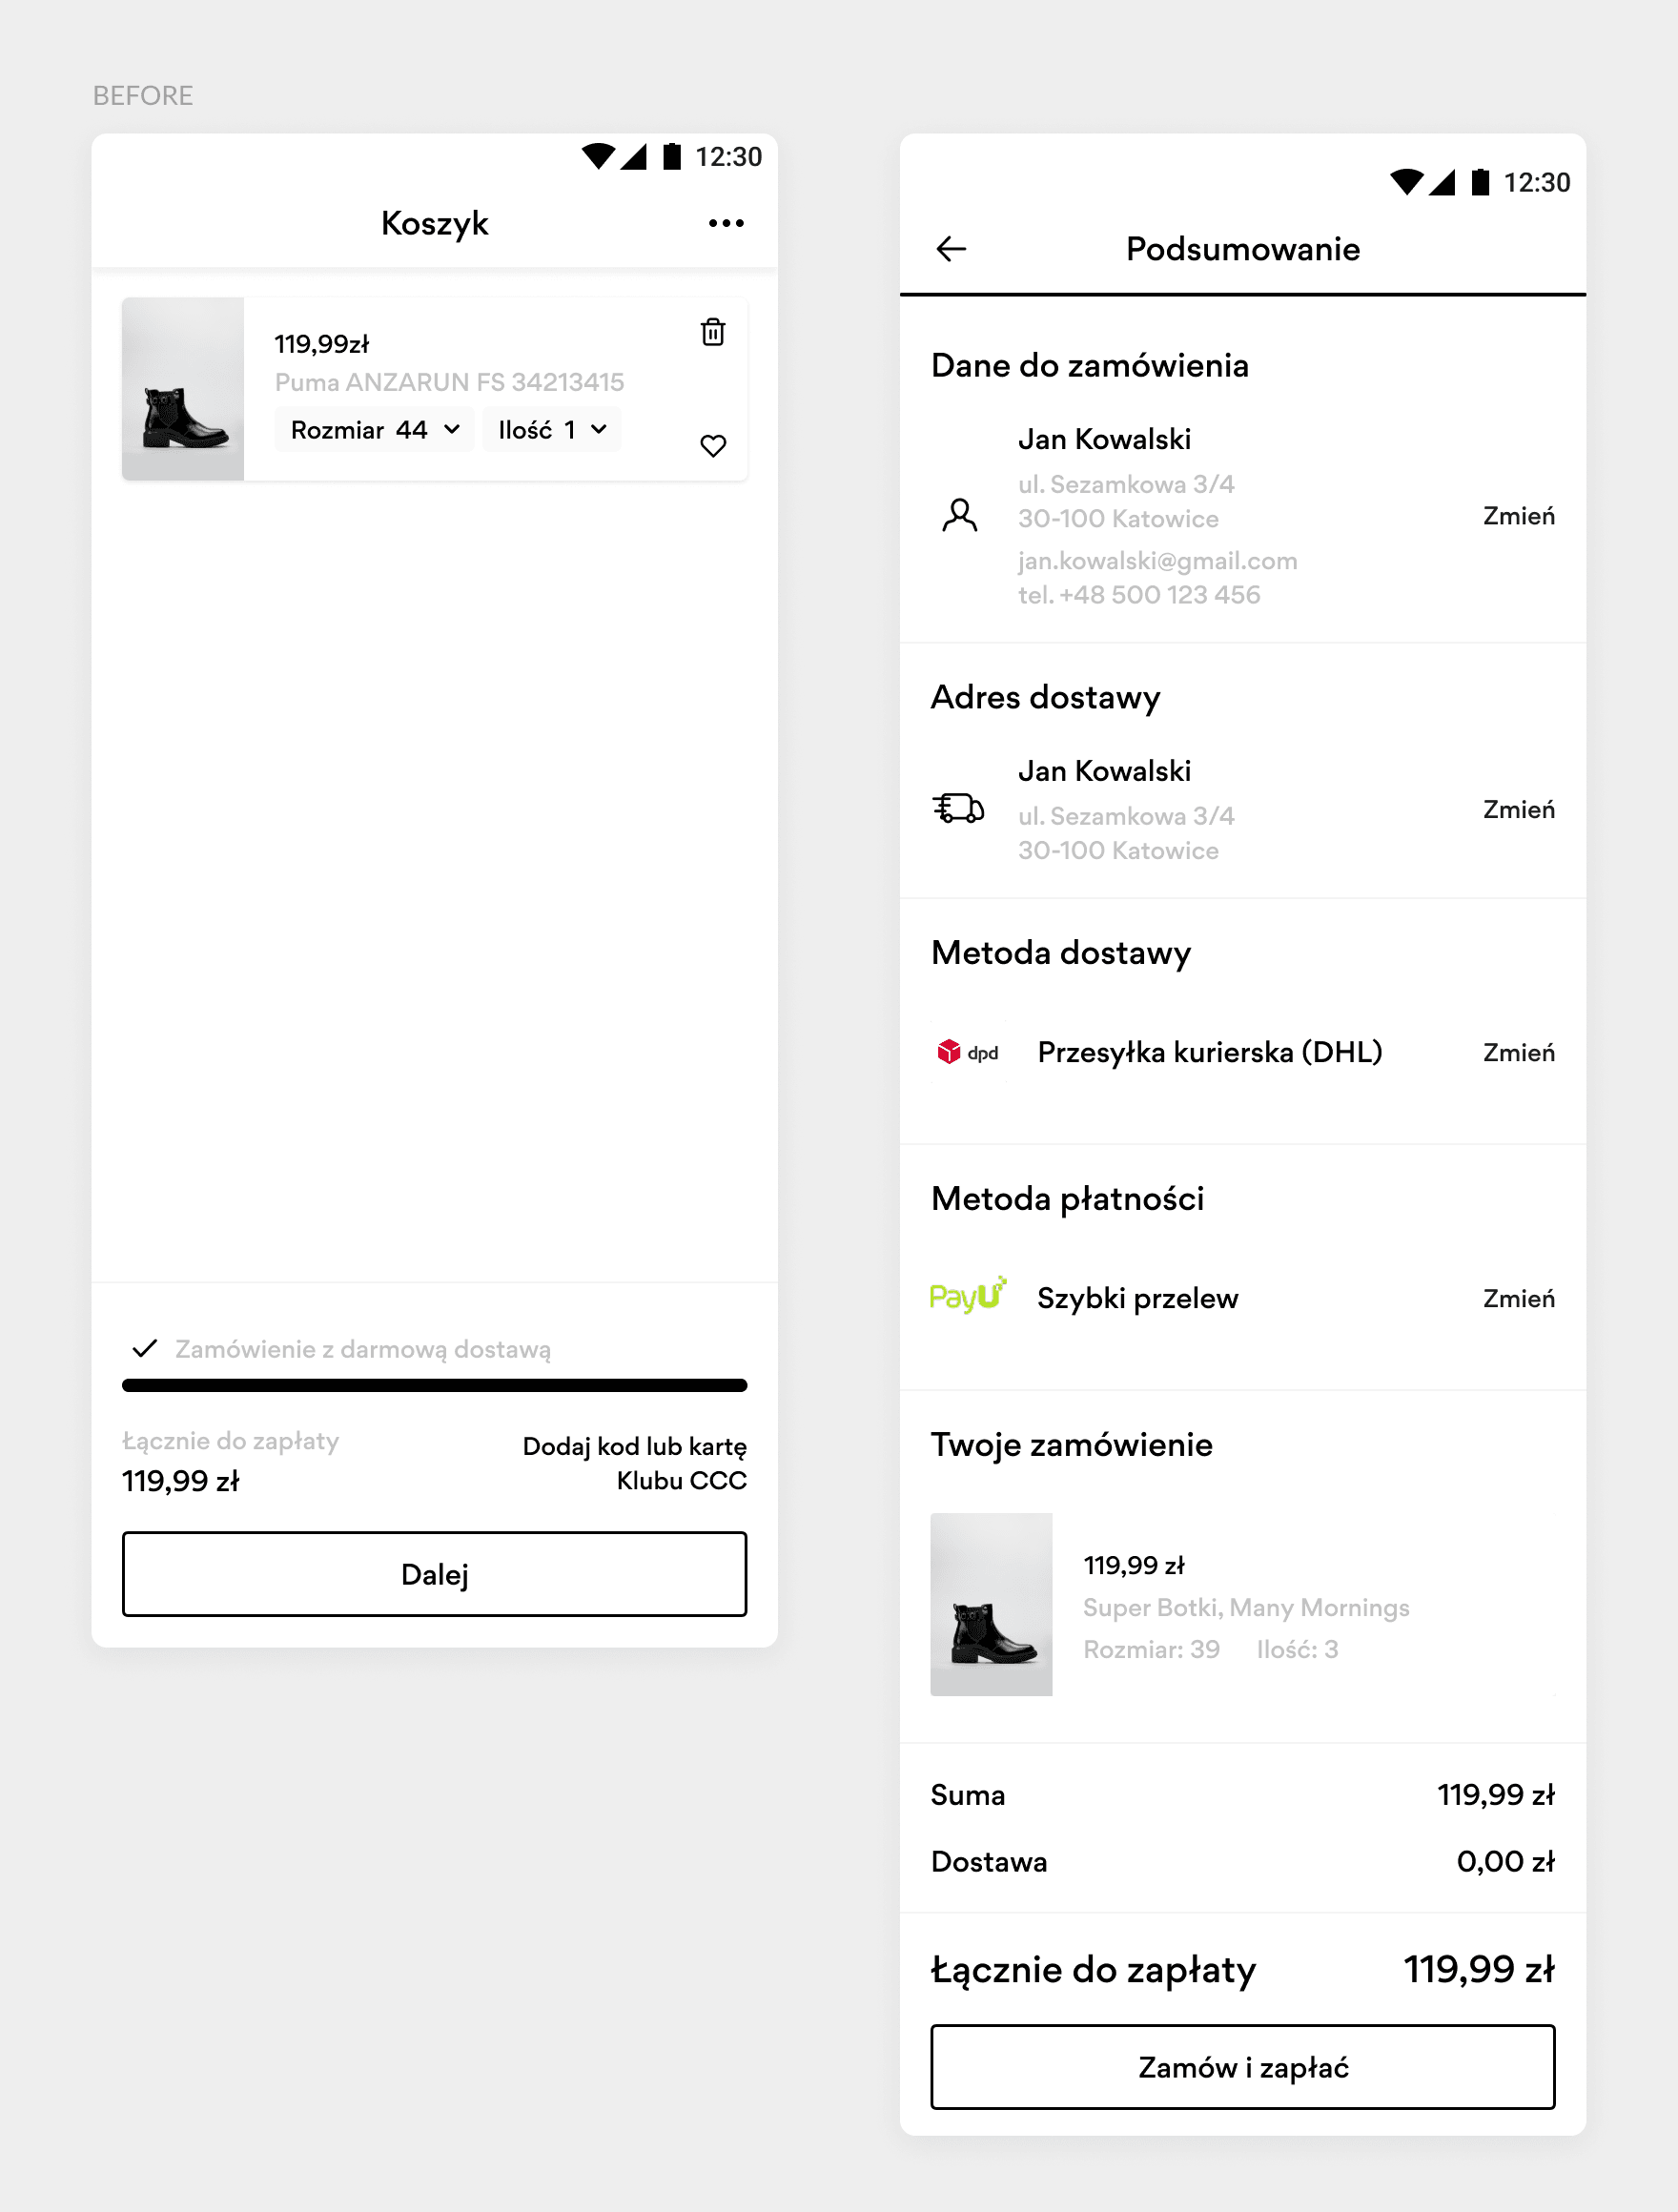
Task: Click Zmień next to order details
Action: point(1518,516)
